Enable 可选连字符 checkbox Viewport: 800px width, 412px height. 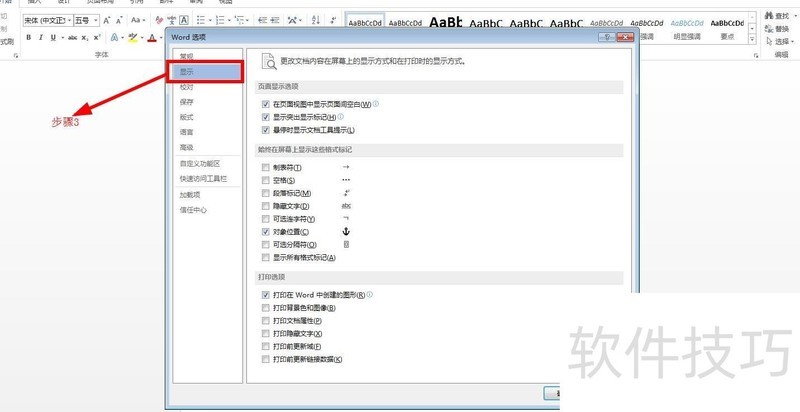click(265, 219)
